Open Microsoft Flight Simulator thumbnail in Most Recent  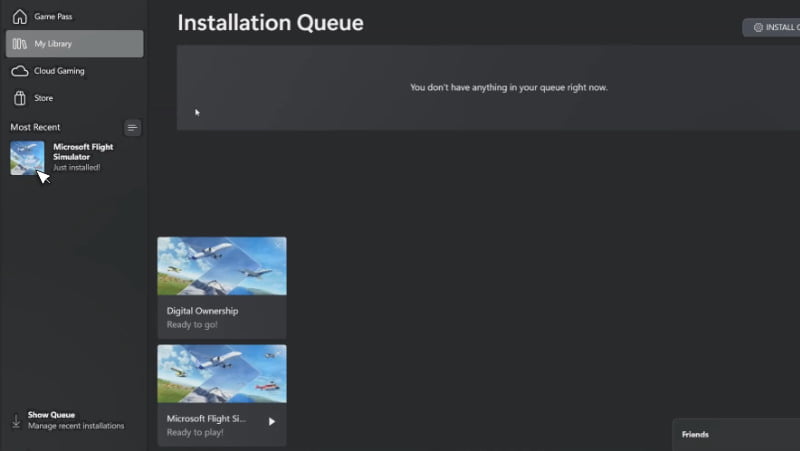point(27,158)
